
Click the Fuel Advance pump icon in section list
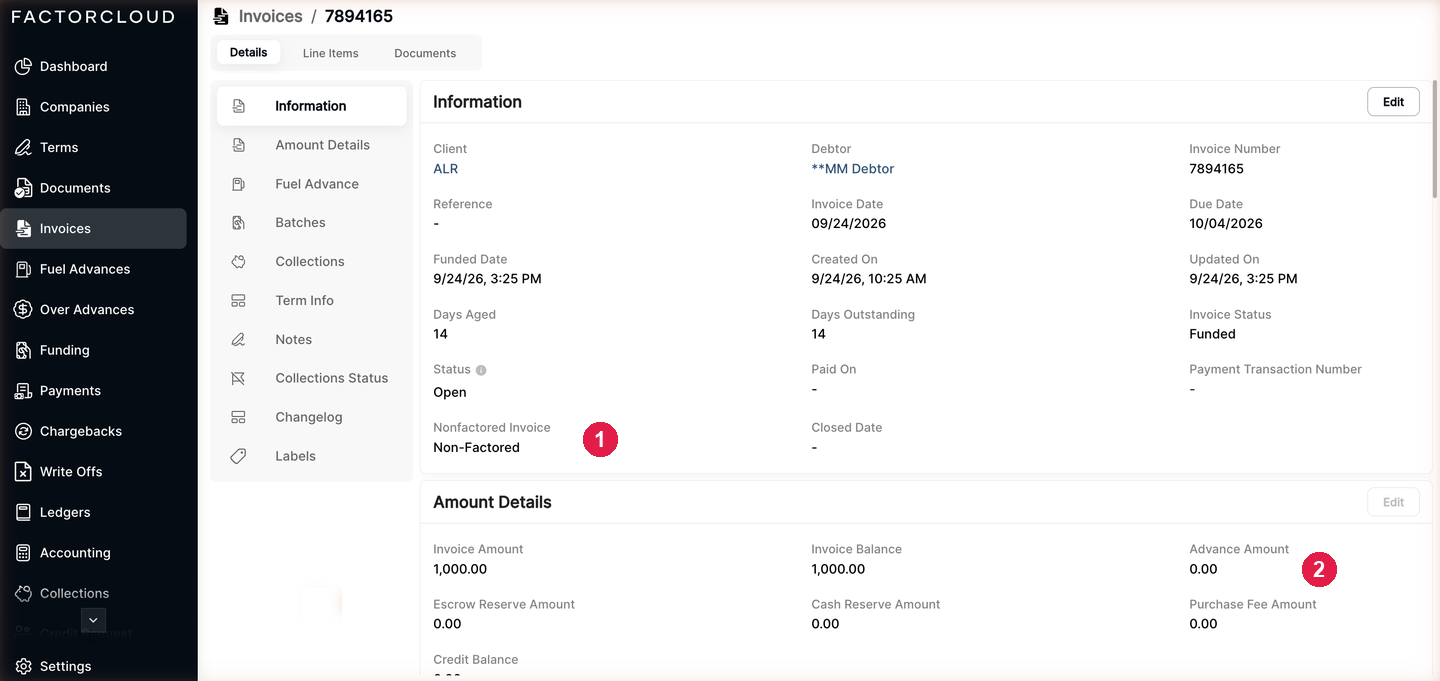tap(238, 184)
